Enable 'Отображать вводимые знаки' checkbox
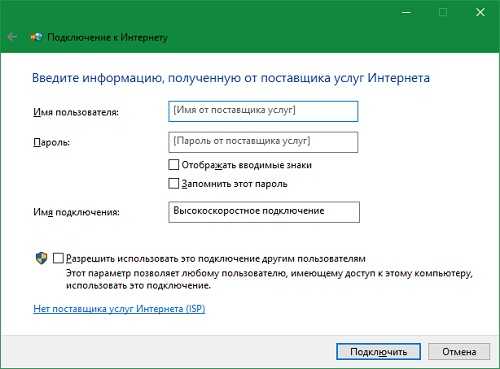This screenshot has height=369, width=500. click(174, 164)
